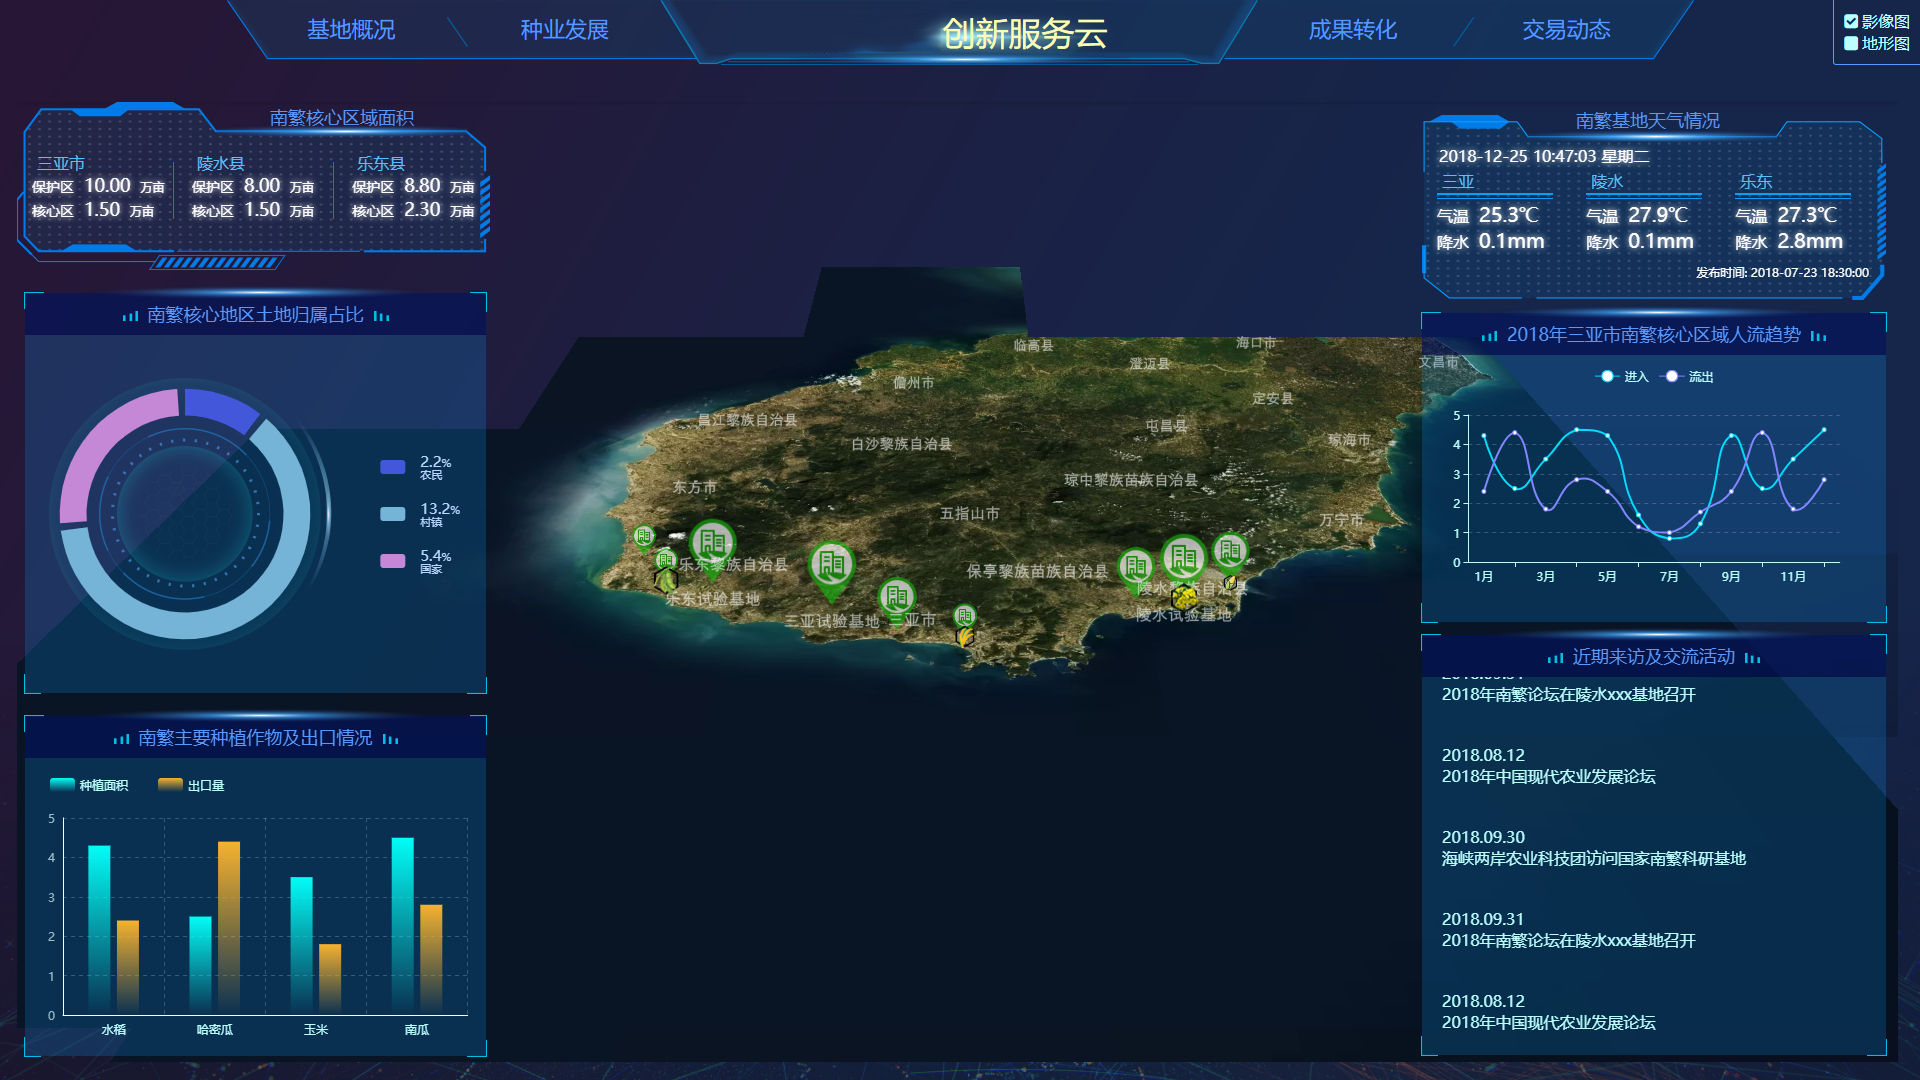Open the rice hexagon crop icon at Sanya's southern coast
Viewport: 1920px width, 1080px height.
(x=965, y=636)
